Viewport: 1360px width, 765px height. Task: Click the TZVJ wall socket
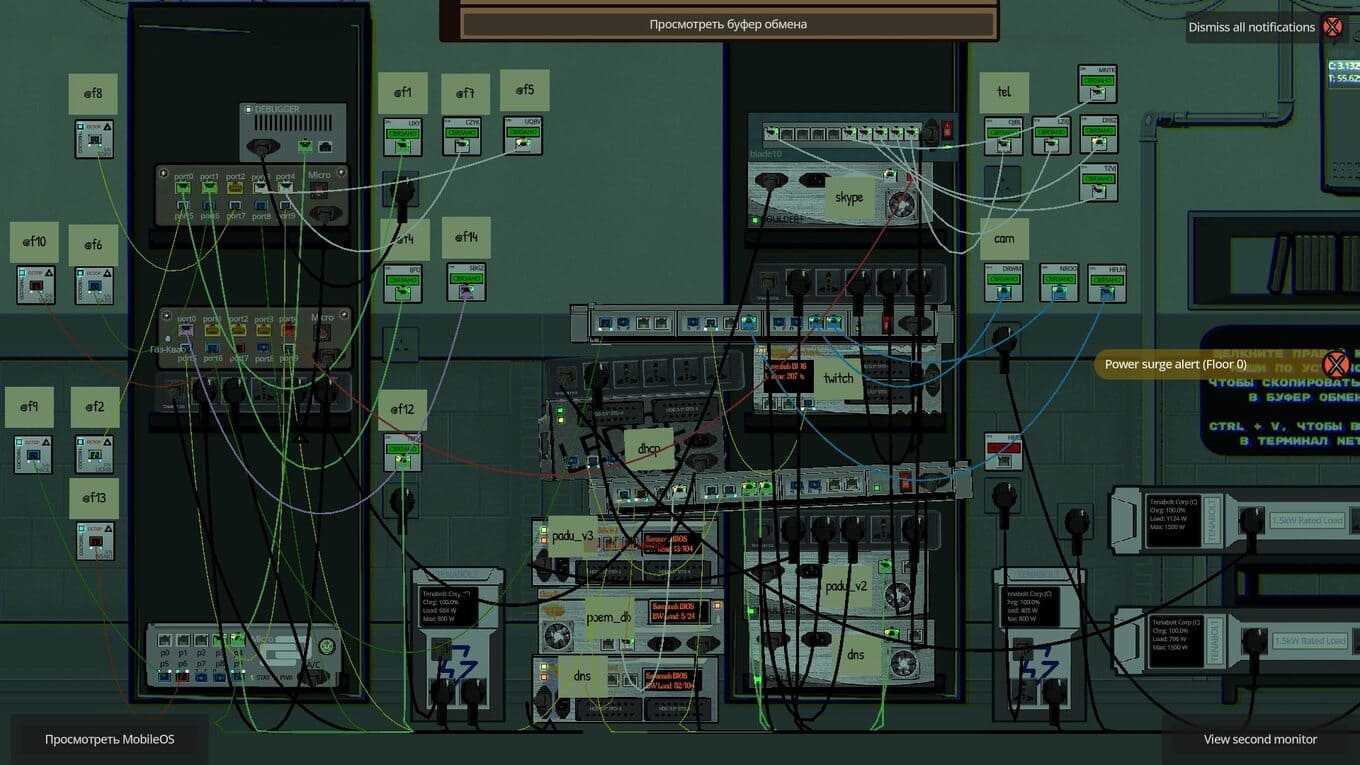[x=1098, y=183]
